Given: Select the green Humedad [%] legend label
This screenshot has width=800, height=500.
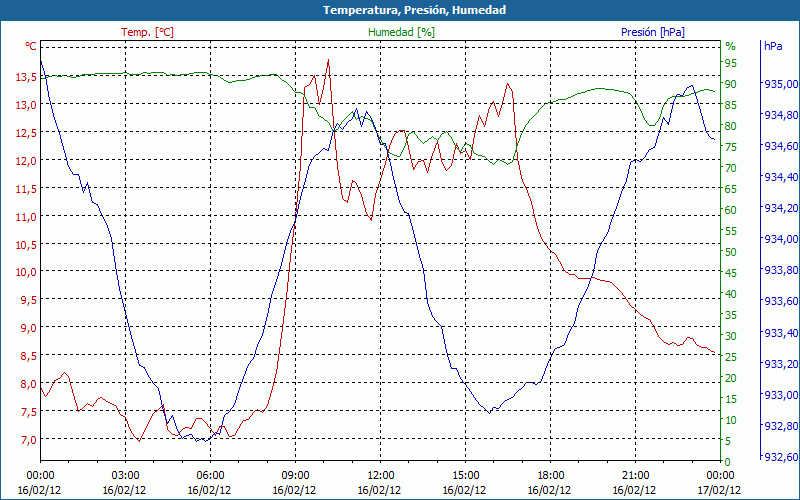Looking at the screenshot, I should click(x=401, y=32).
